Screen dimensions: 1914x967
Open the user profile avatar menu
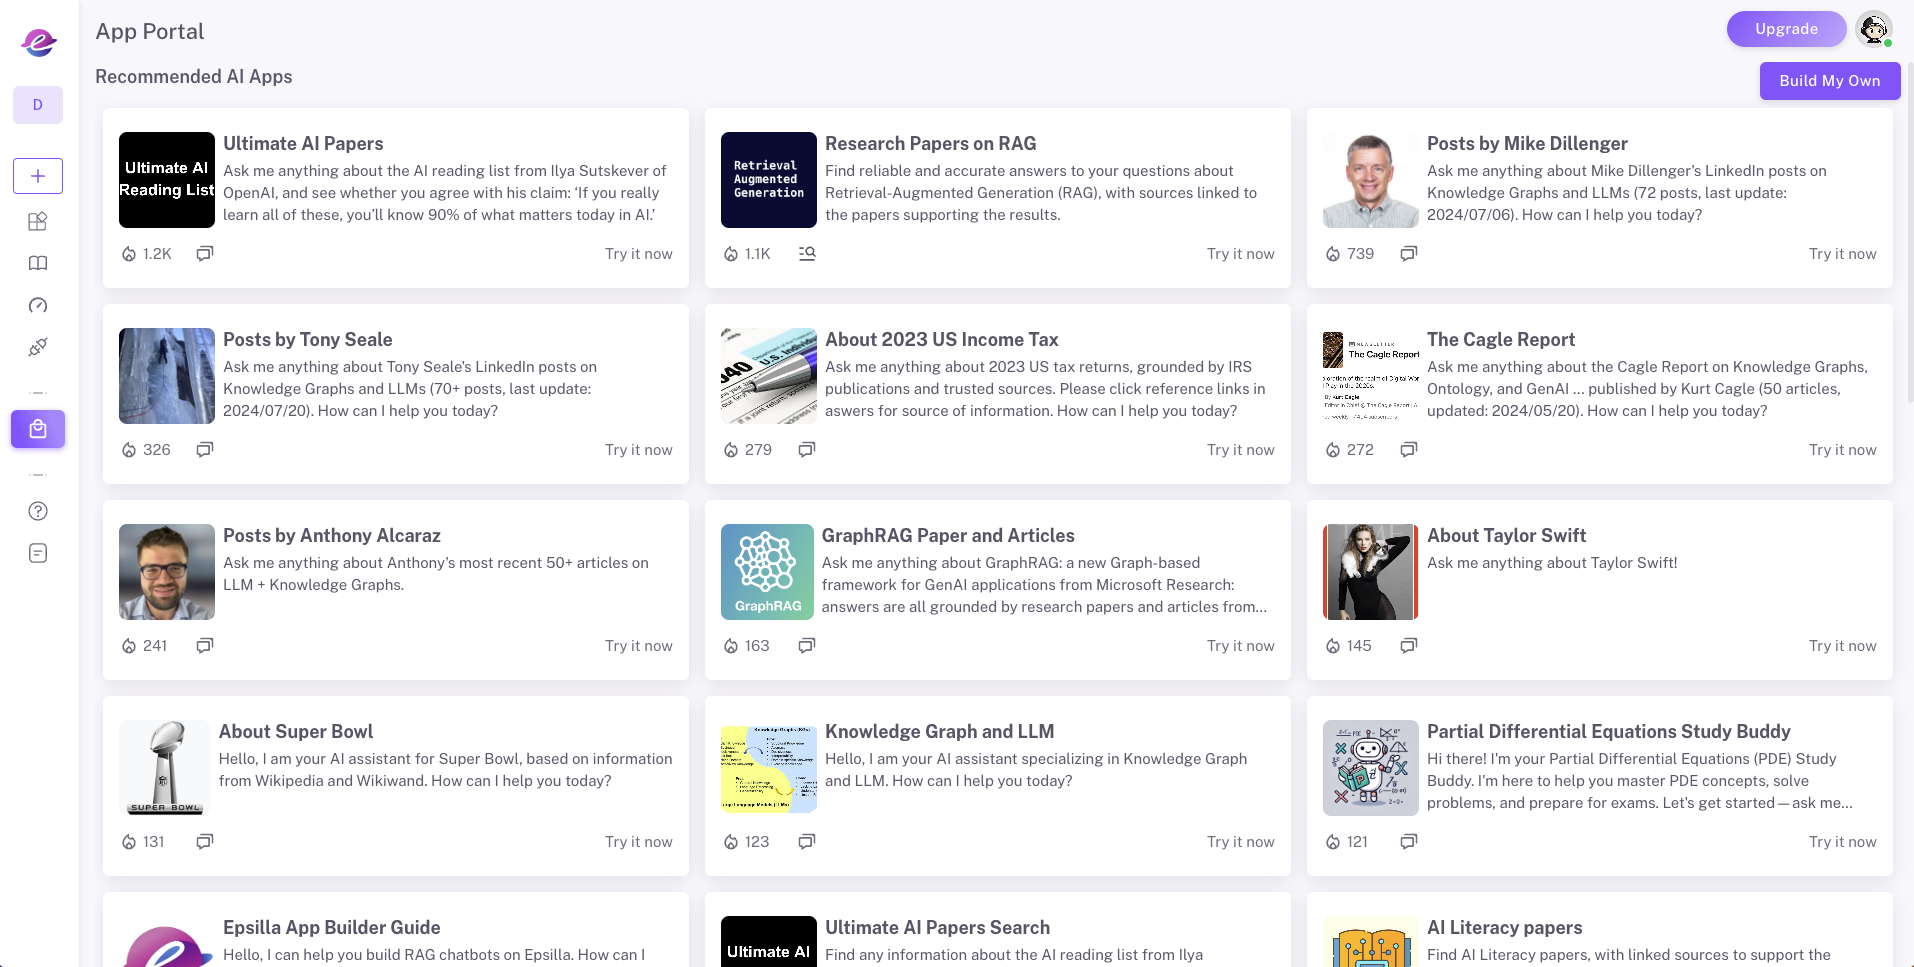(x=1873, y=29)
